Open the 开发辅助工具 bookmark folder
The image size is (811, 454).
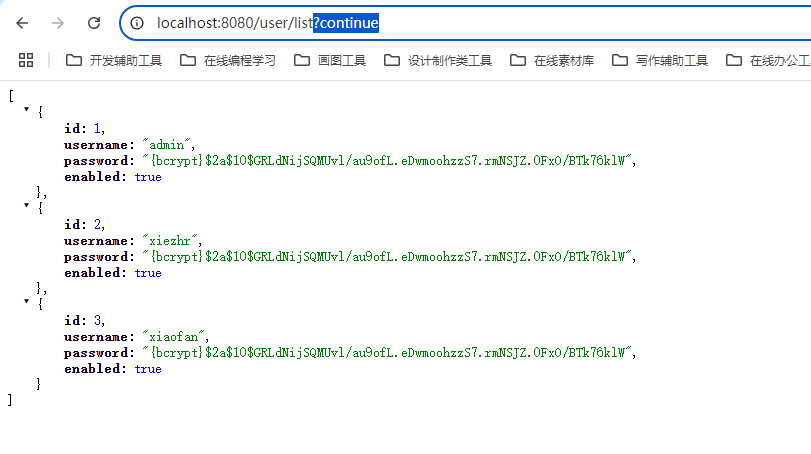tap(114, 60)
